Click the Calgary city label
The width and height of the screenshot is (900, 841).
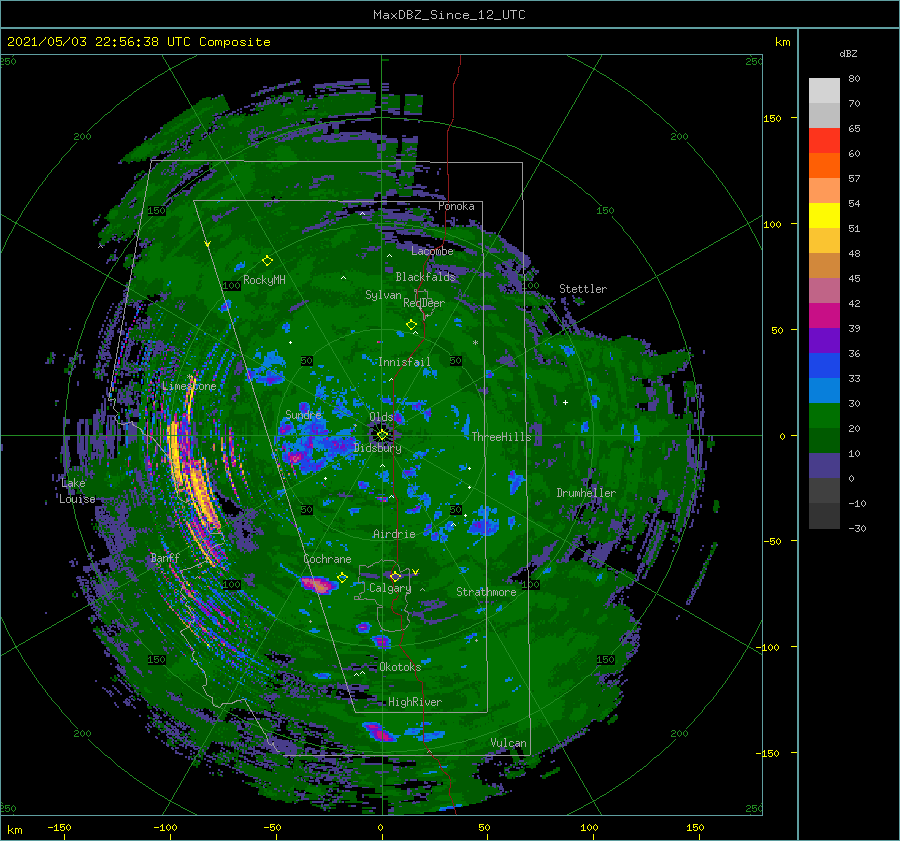(x=390, y=588)
